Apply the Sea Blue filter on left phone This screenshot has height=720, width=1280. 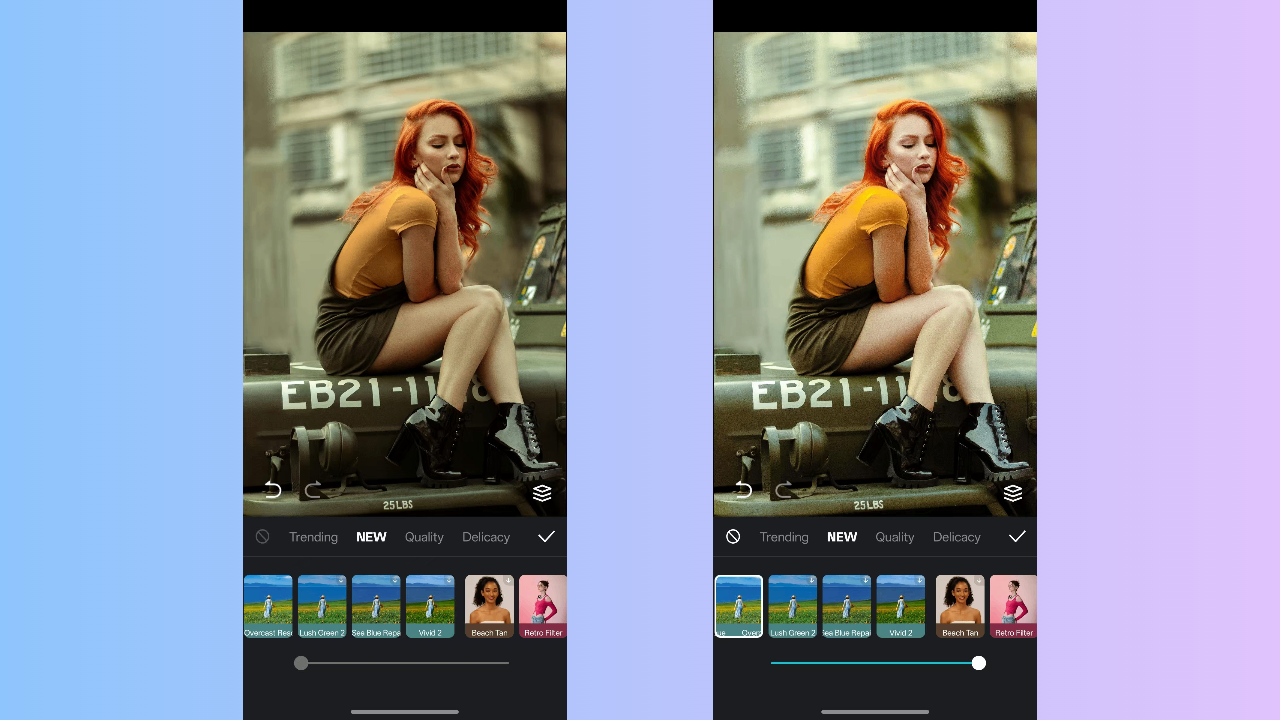pos(376,606)
